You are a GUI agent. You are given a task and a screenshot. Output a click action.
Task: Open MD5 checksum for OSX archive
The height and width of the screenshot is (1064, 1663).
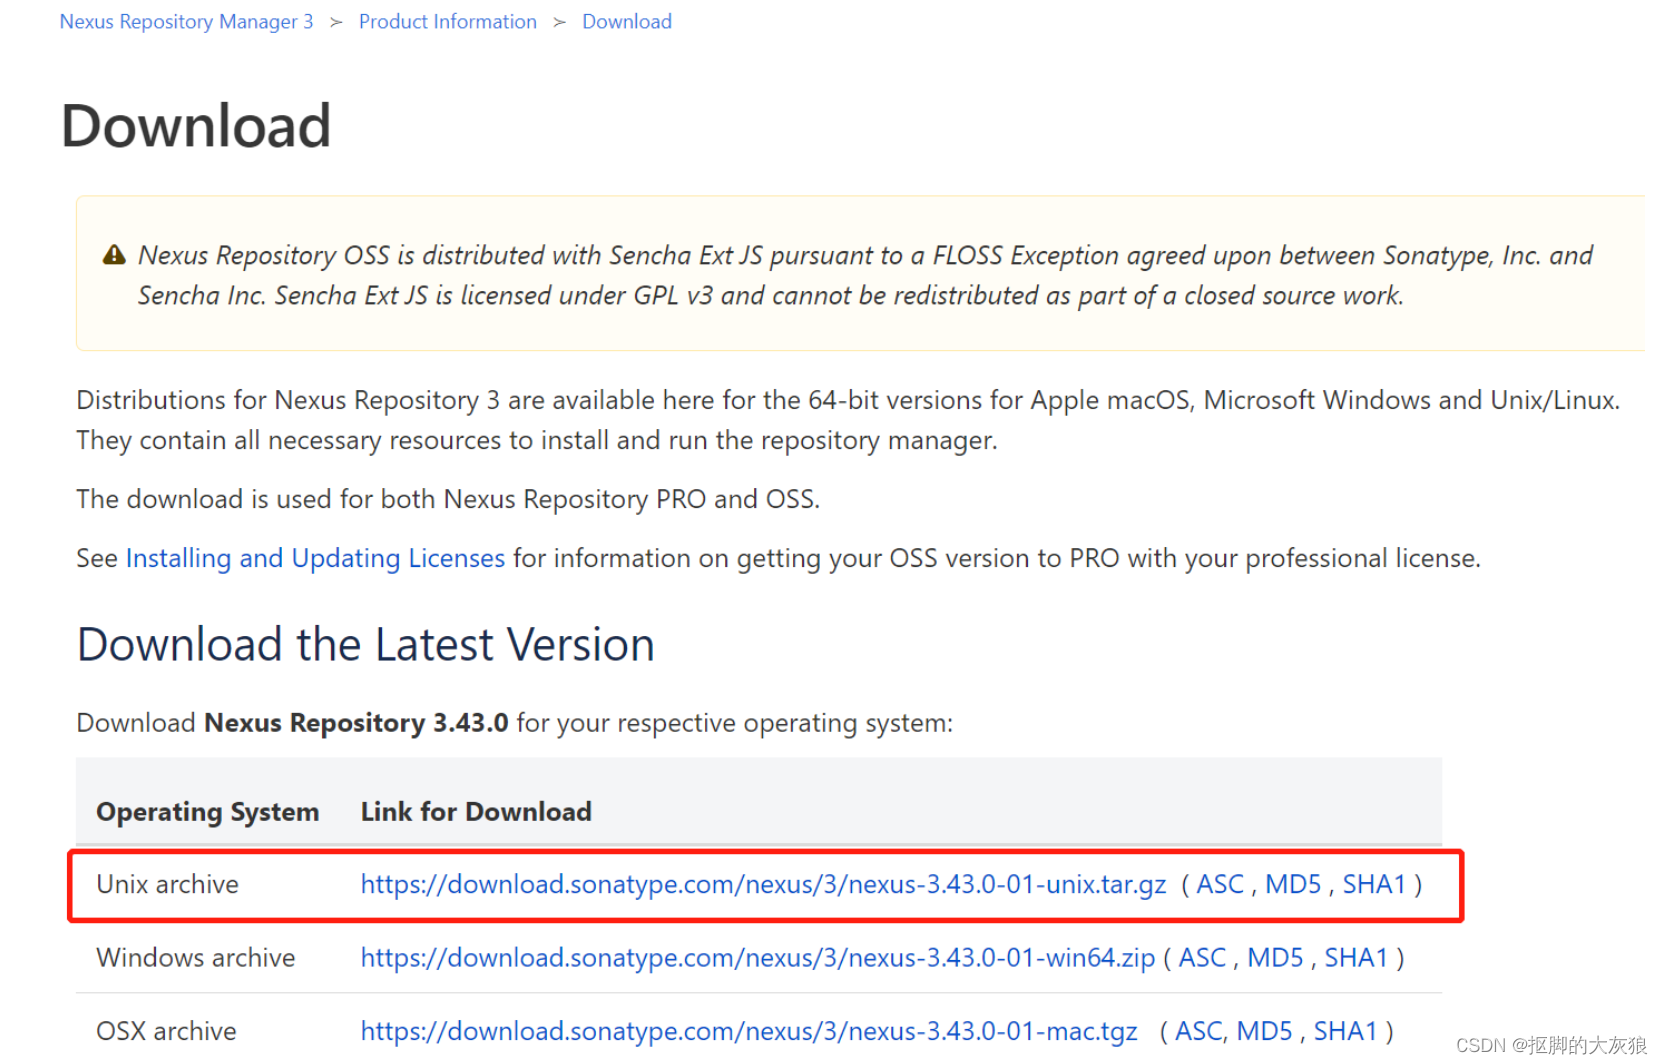pos(1264,1031)
